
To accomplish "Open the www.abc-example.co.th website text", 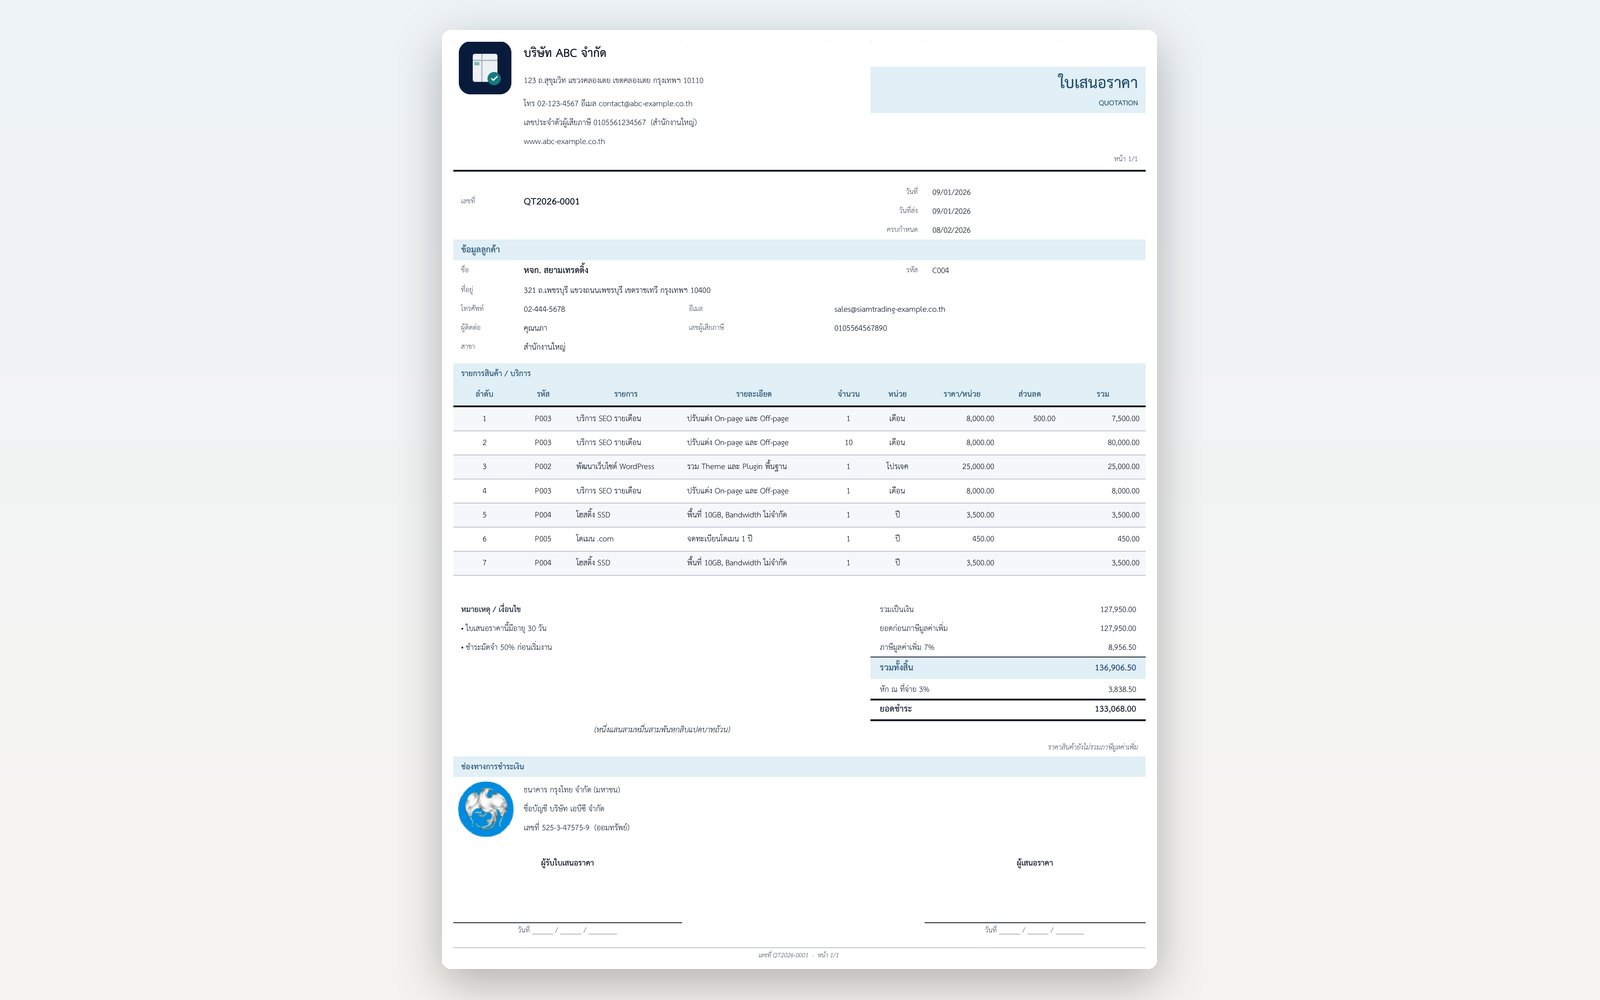I will [564, 142].
